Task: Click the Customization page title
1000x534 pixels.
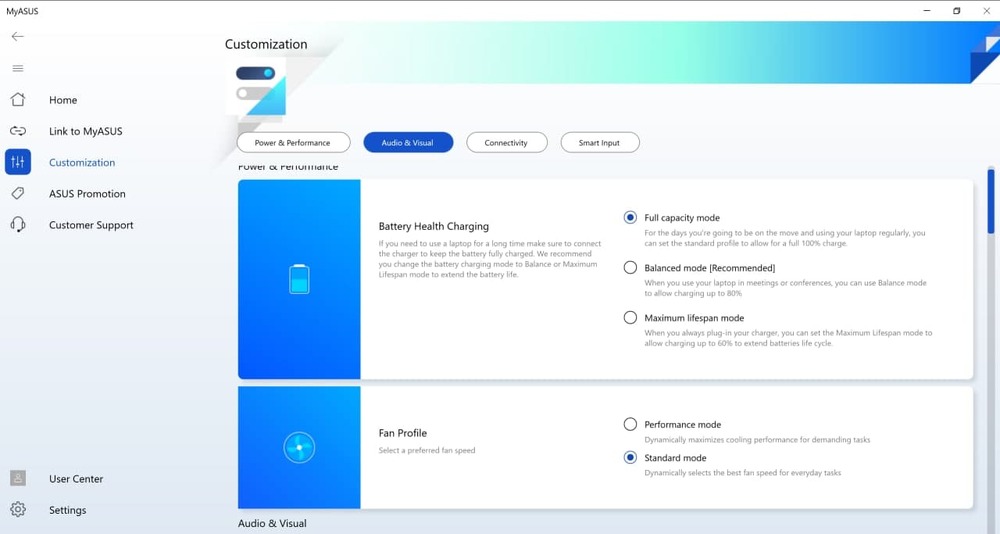Action: (x=266, y=44)
